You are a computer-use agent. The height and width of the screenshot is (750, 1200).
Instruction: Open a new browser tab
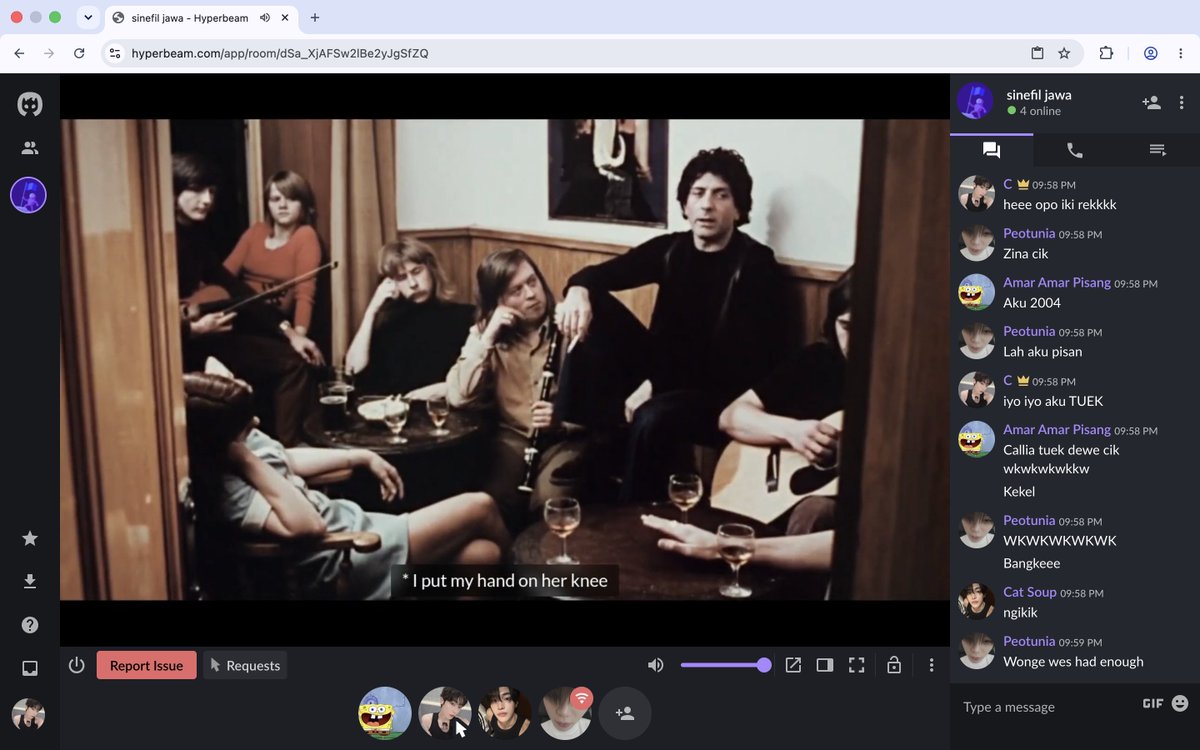[315, 17]
